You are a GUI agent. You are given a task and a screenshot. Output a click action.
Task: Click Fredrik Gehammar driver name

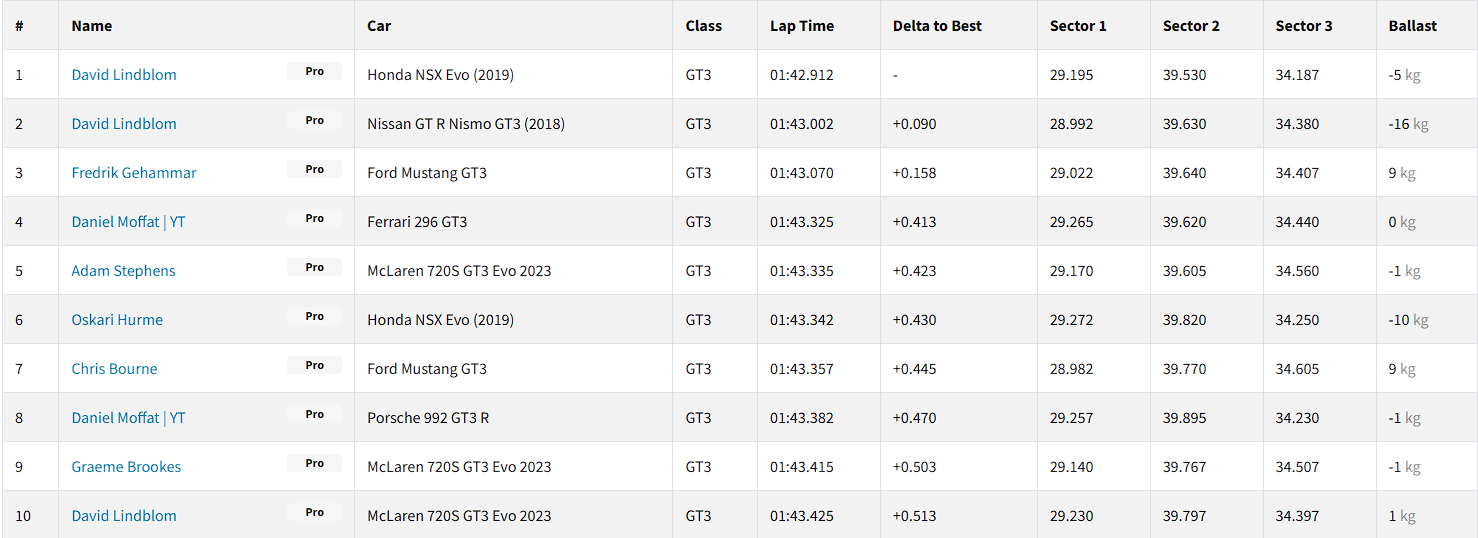point(134,173)
